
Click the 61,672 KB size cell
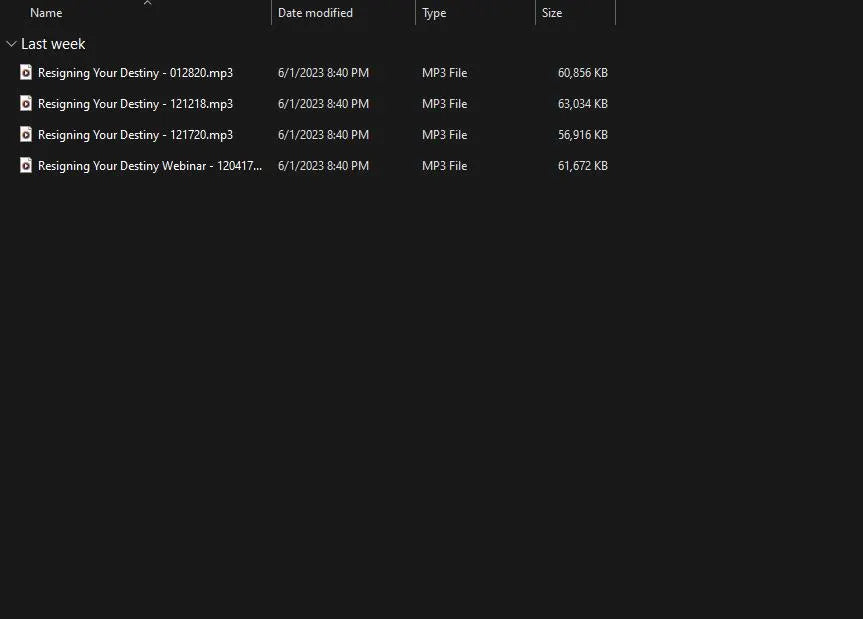click(582, 166)
